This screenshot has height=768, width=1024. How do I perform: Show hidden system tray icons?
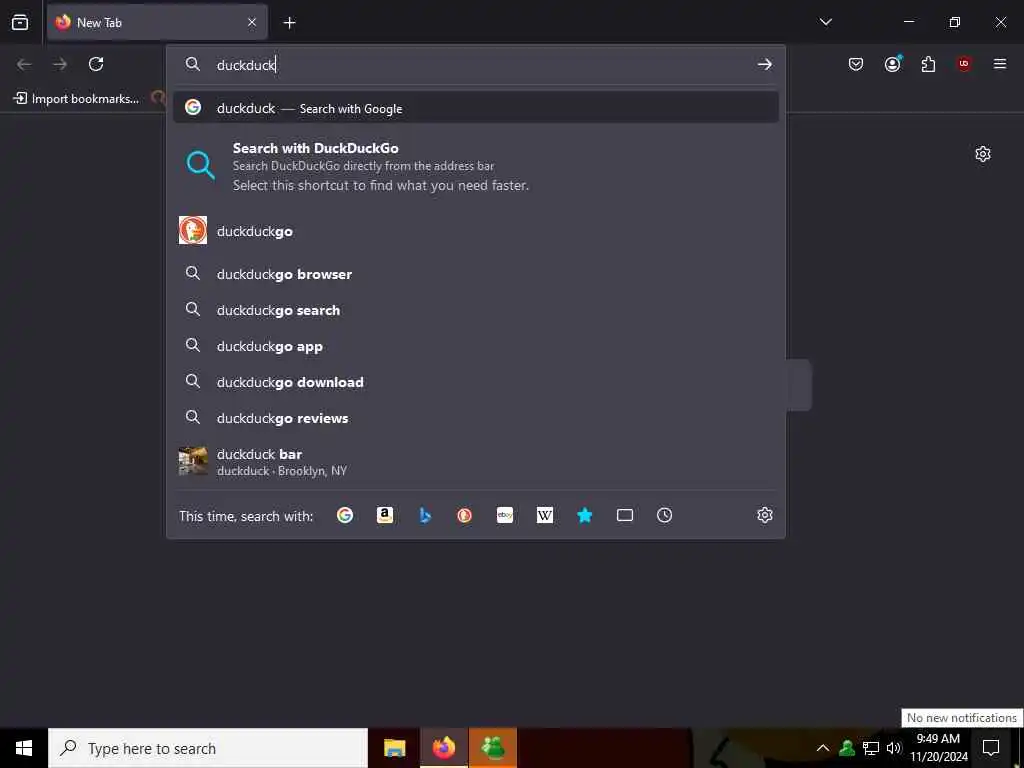[823, 748]
